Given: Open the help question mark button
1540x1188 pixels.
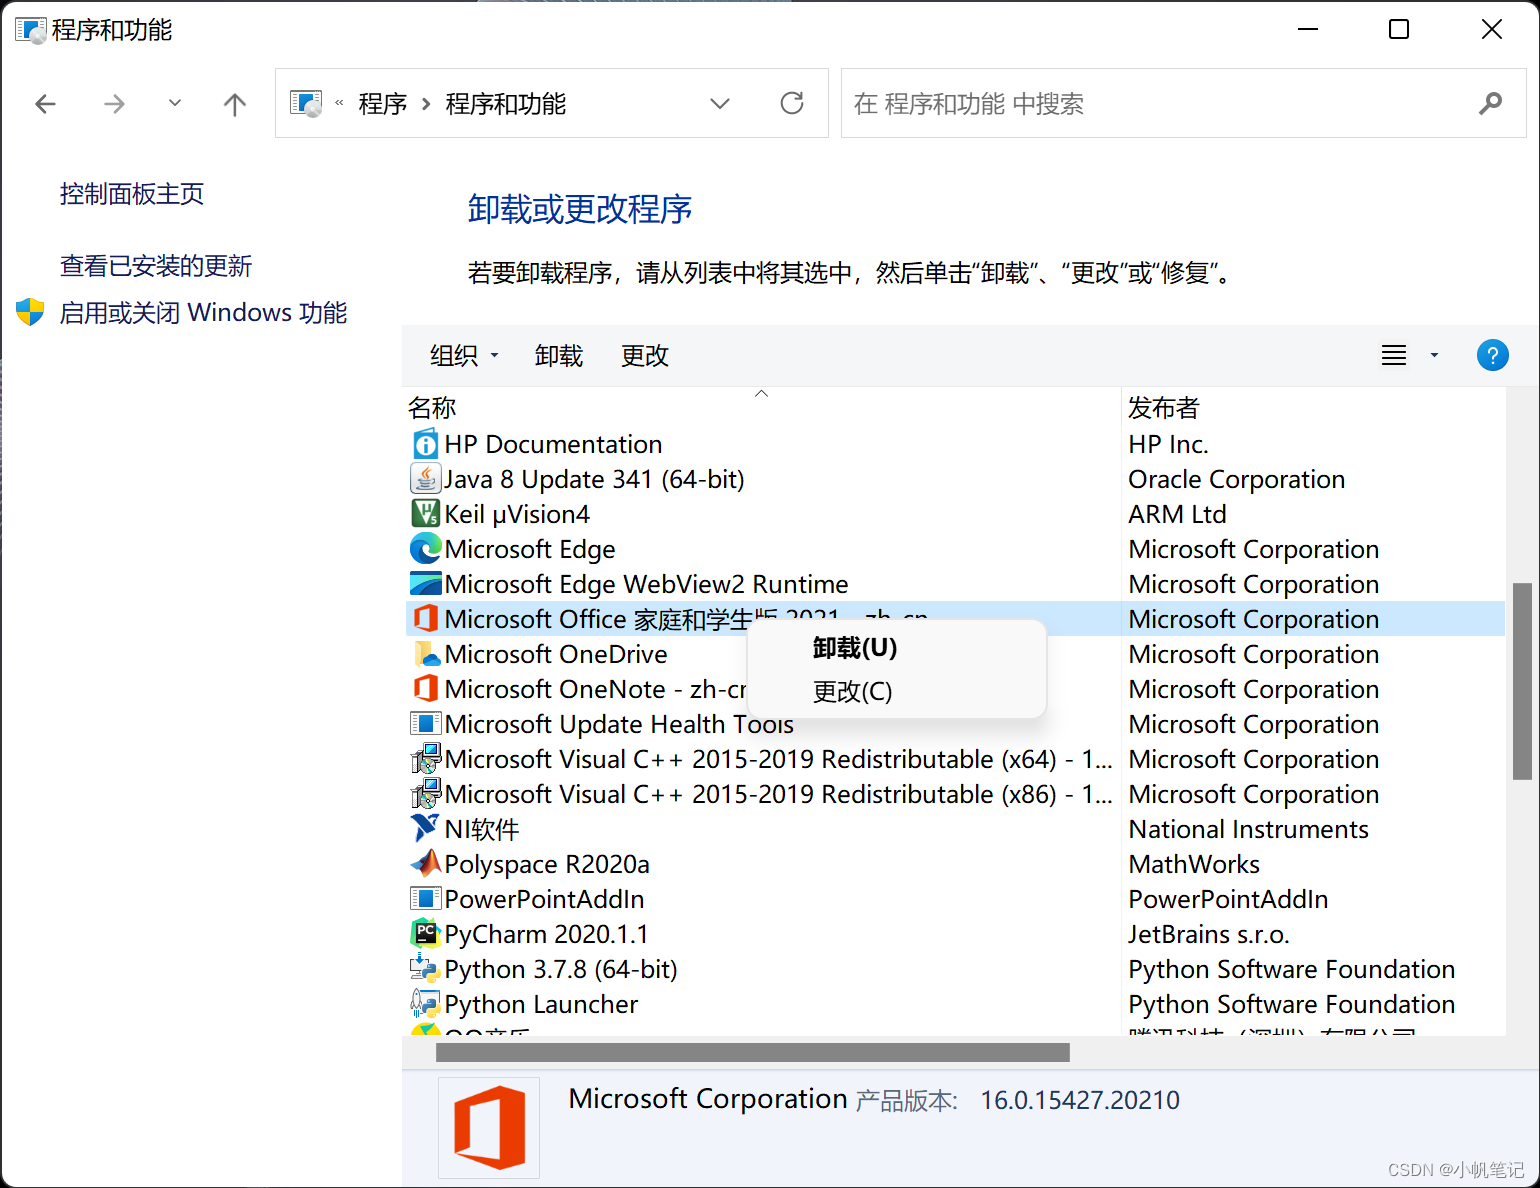Looking at the screenshot, I should [x=1492, y=355].
